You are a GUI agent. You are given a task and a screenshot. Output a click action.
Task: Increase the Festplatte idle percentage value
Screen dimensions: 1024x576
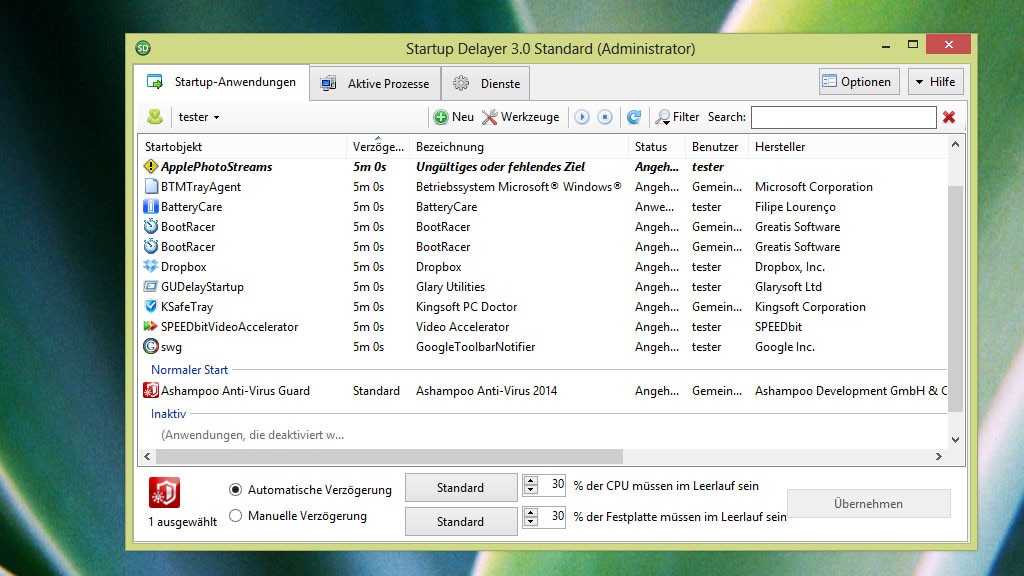531,512
